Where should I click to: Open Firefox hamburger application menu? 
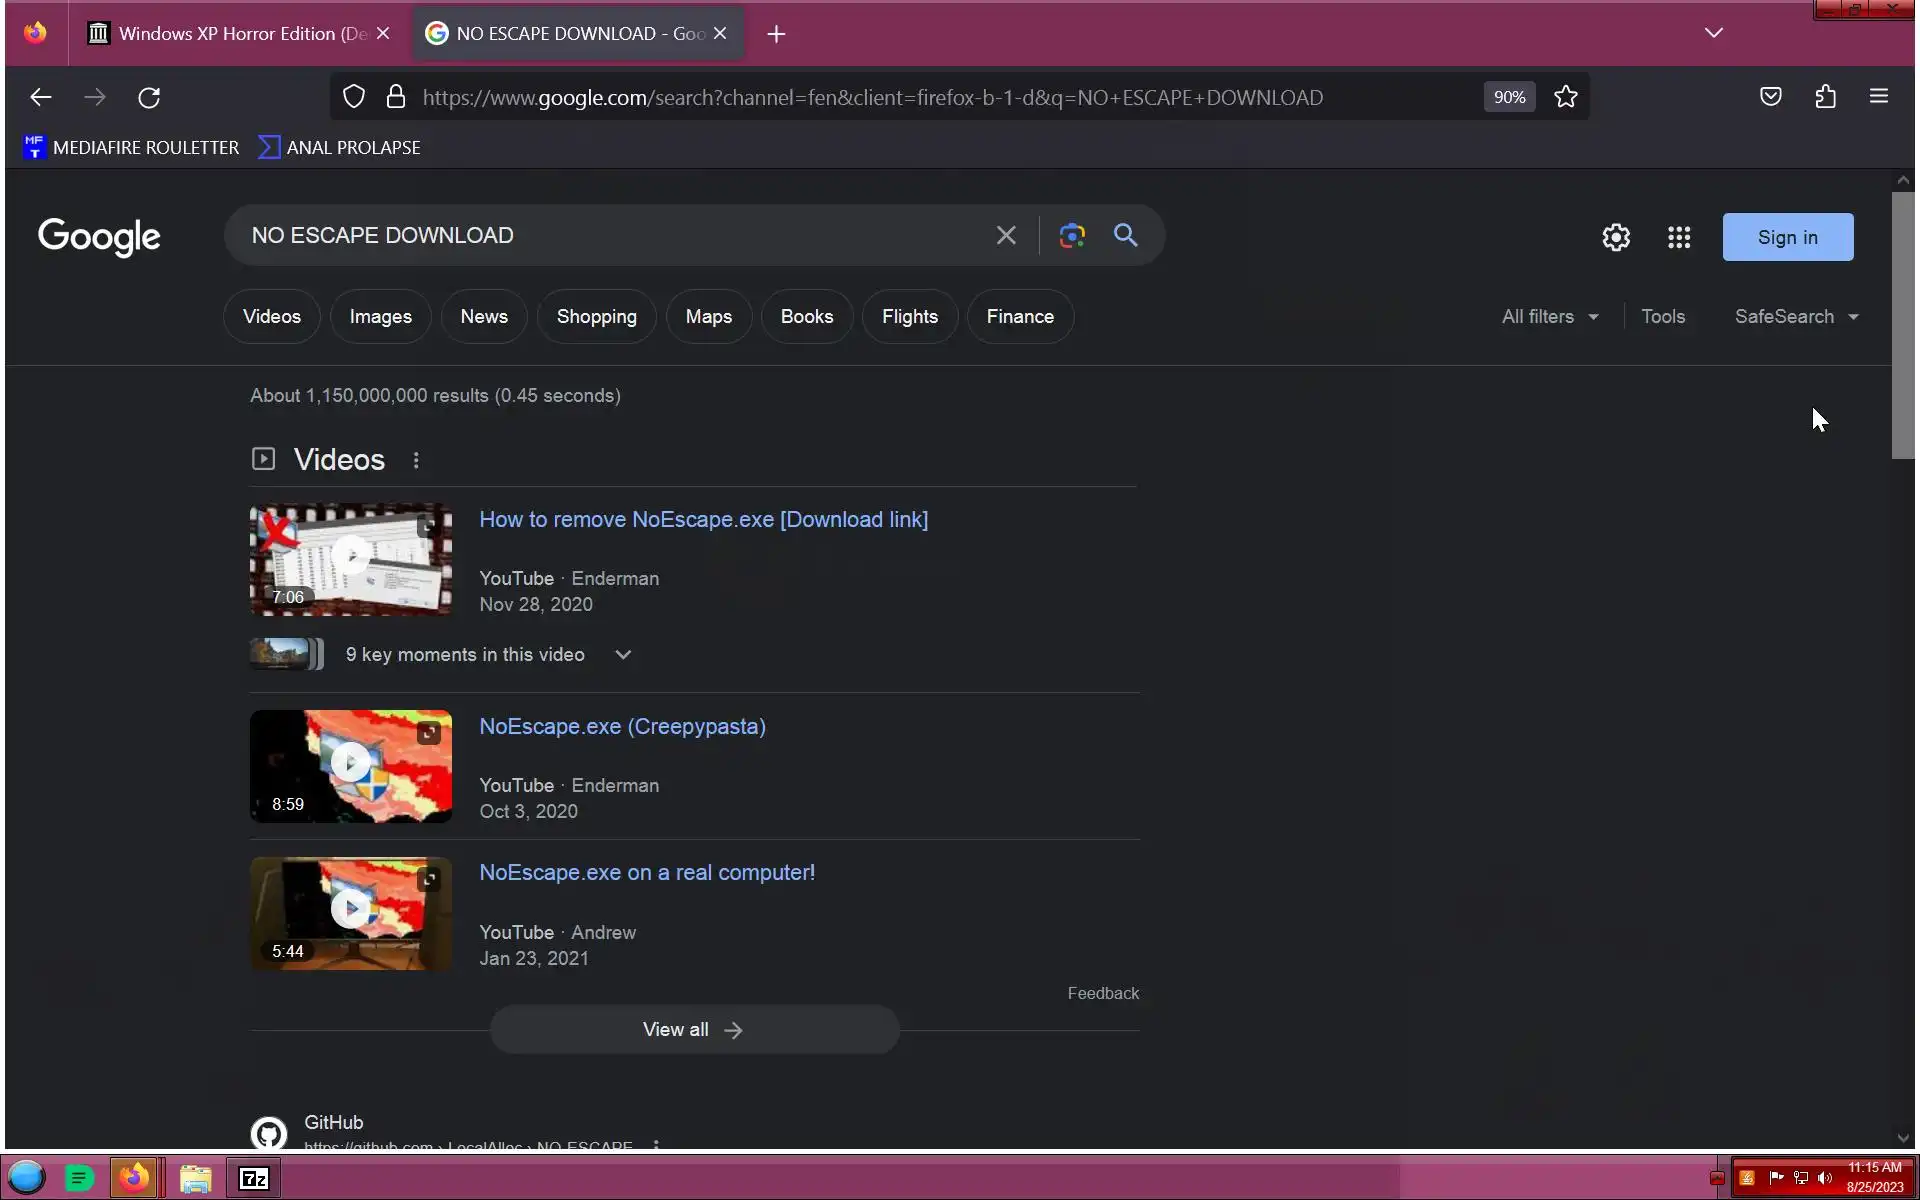1878,97
